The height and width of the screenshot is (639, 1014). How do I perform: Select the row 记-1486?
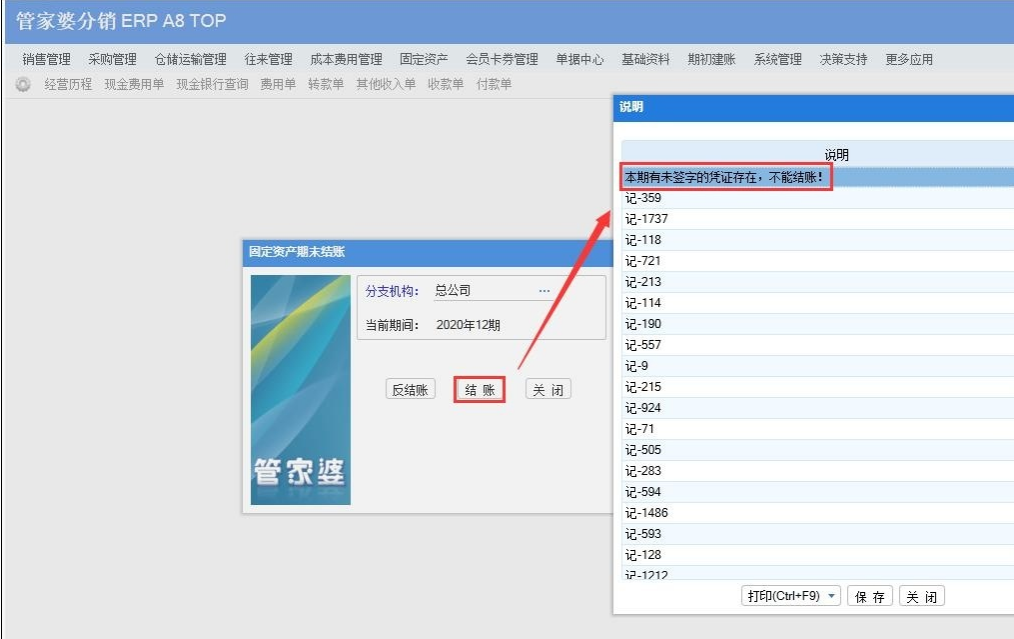click(817, 513)
